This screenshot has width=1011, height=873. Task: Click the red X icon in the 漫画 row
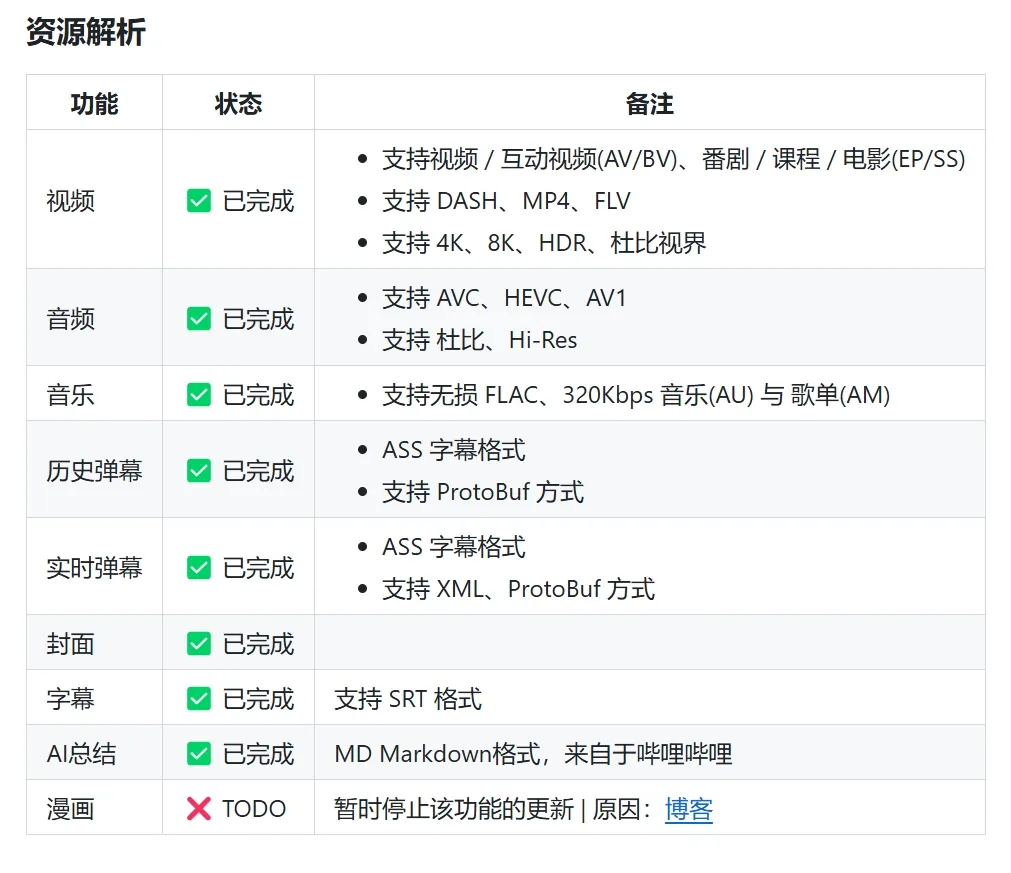tap(199, 809)
